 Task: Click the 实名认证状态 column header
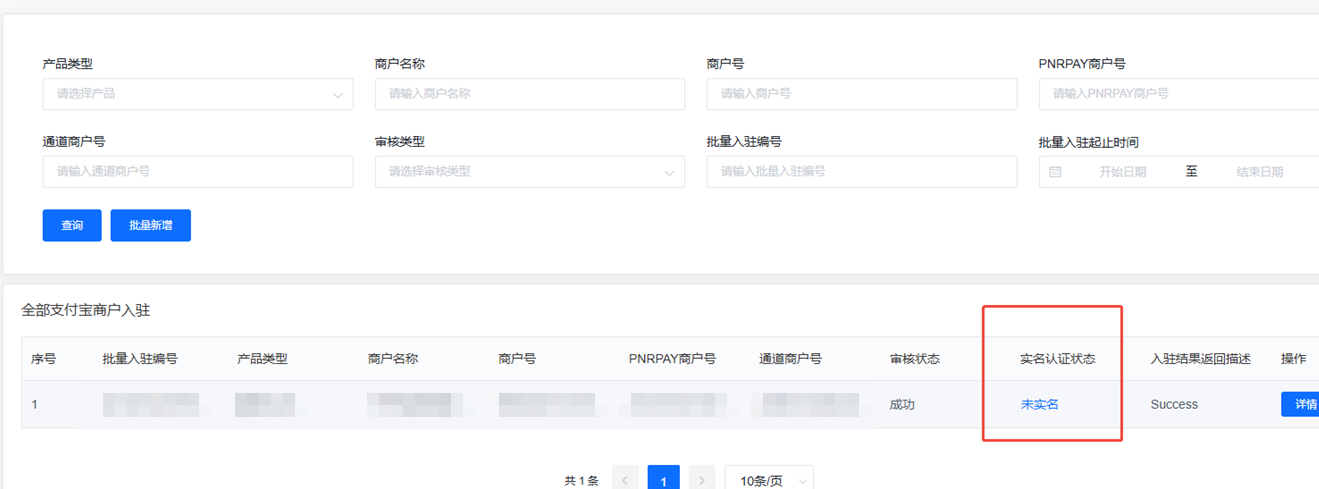(1057, 359)
